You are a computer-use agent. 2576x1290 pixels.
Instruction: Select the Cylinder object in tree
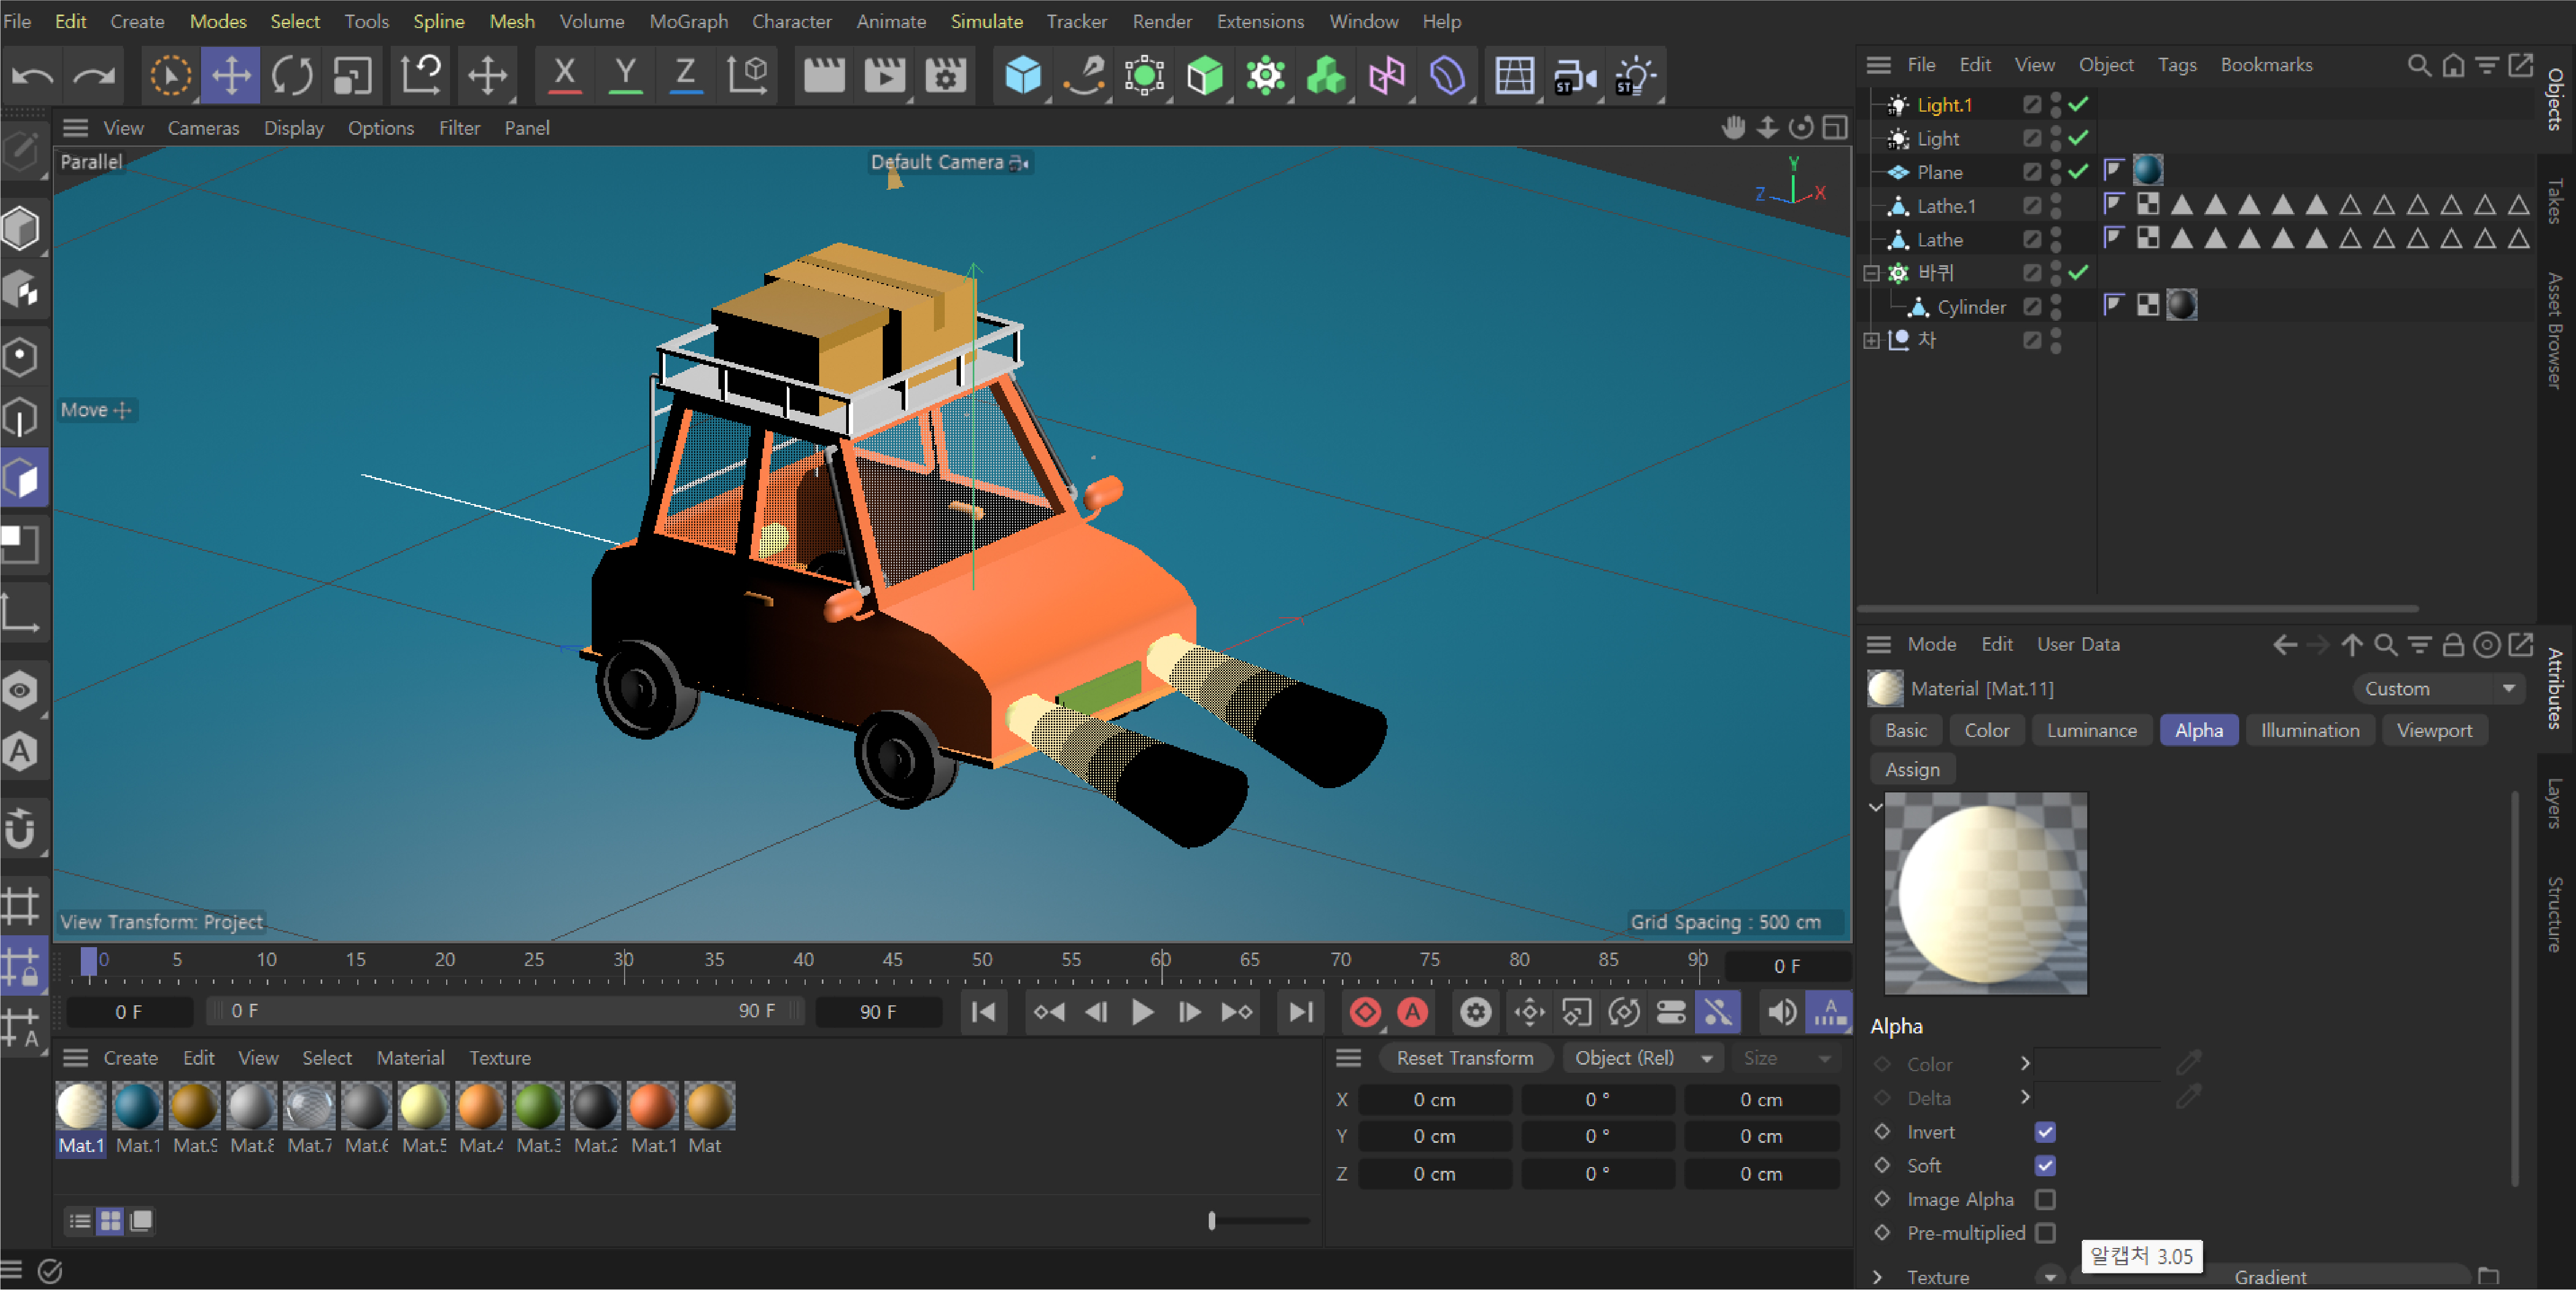point(1970,307)
